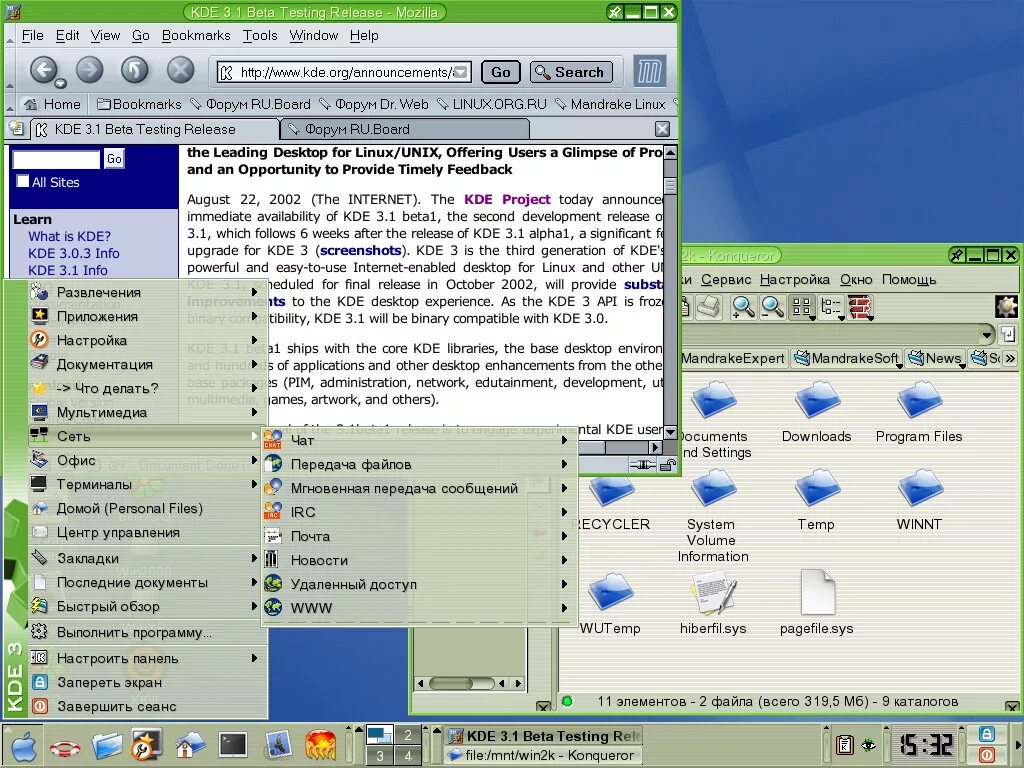Open the WINNT folder in Konqueror
1024x768 pixels.
(x=919, y=488)
